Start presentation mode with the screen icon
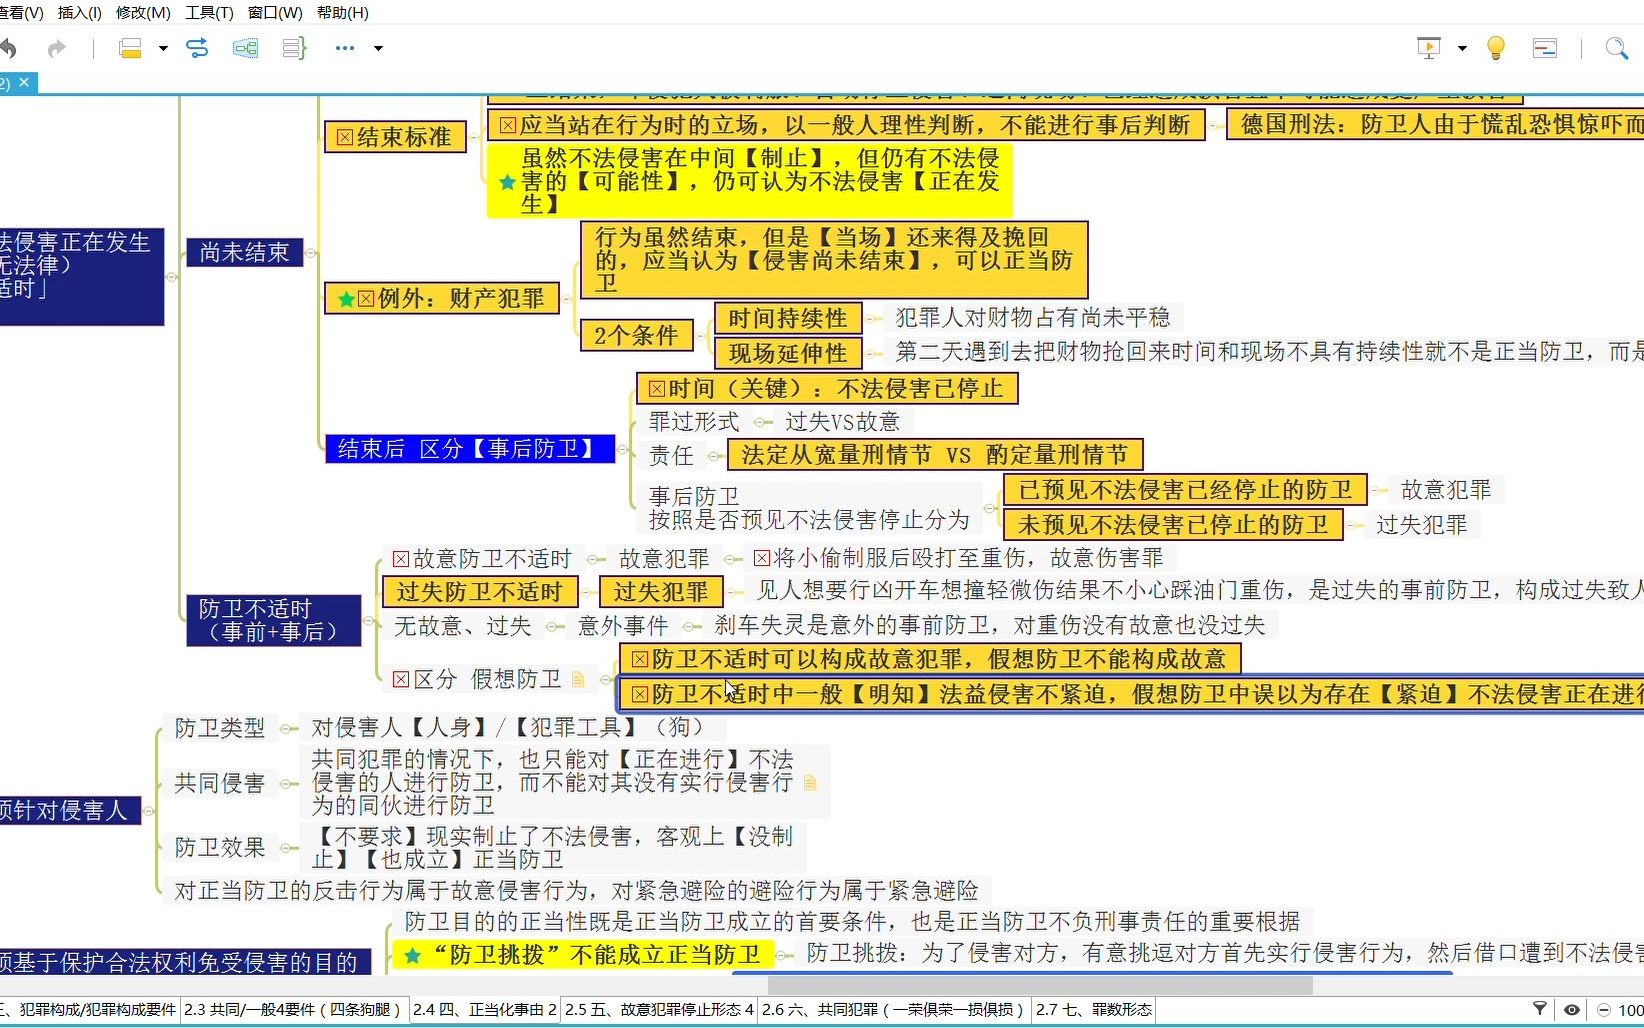This screenshot has height=1028, width=1644. point(1429,48)
